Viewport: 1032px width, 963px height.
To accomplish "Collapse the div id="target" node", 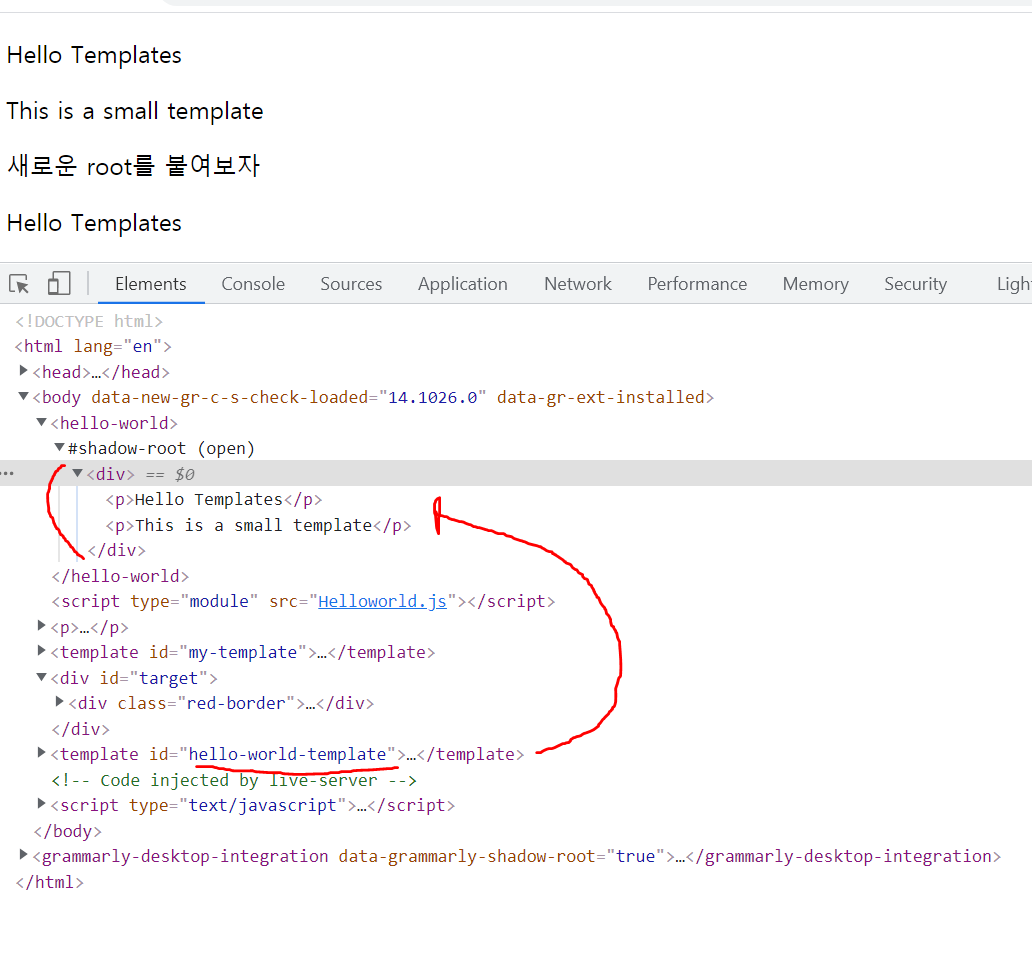I will pos(41,677).
